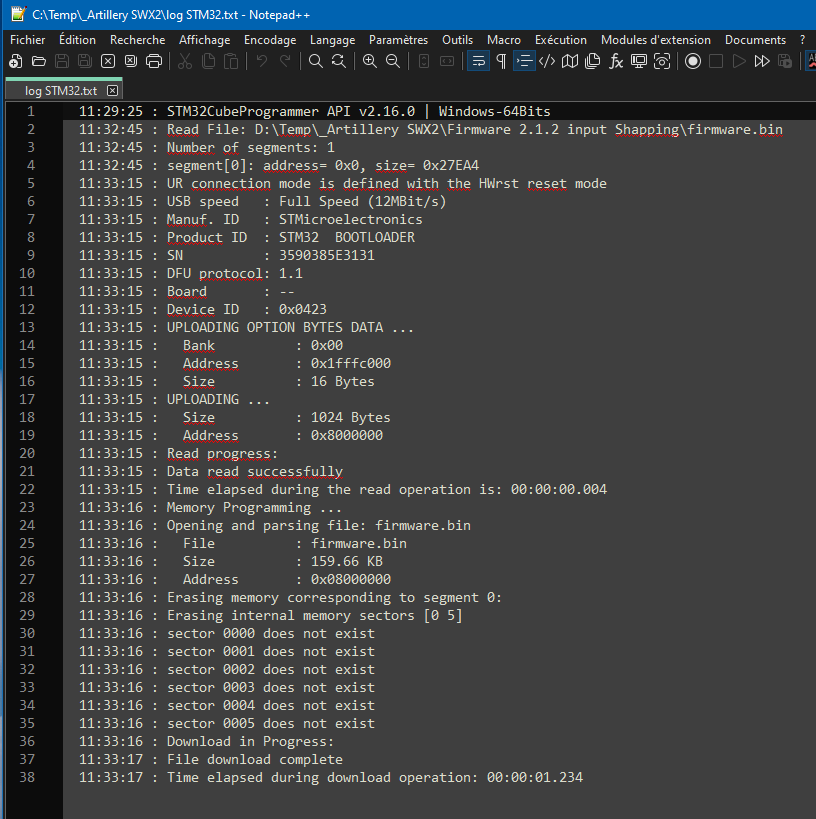
Task: Open the Exécution menu
Action: tap(561, 40)
